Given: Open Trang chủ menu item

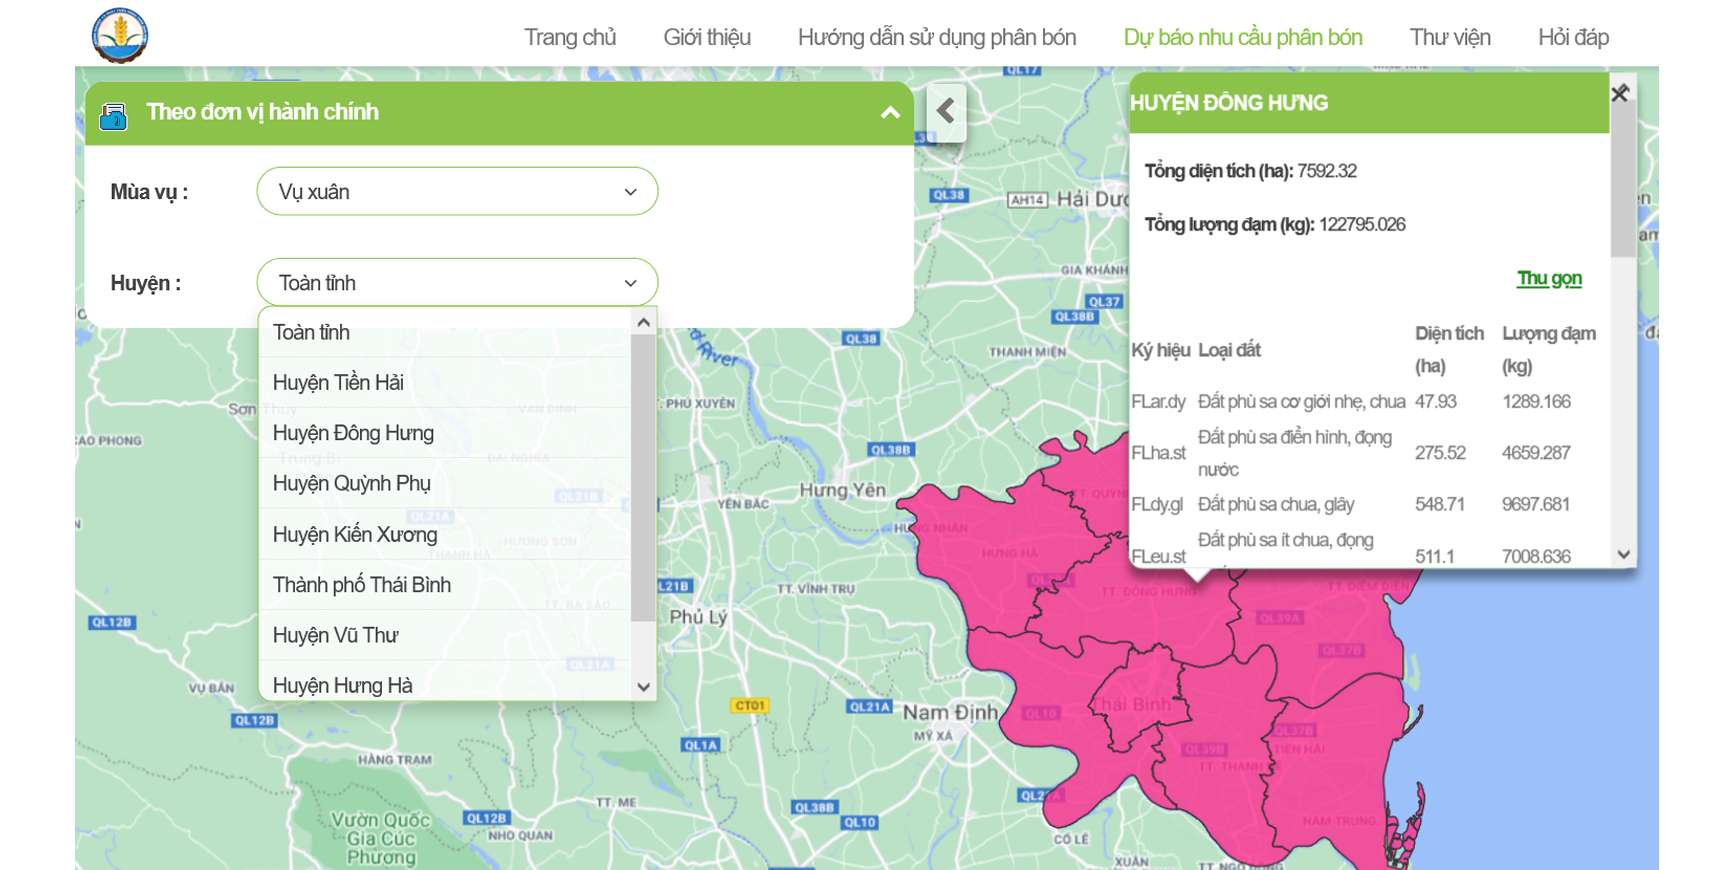Looking at the screenshot, I should click(569, 38).
